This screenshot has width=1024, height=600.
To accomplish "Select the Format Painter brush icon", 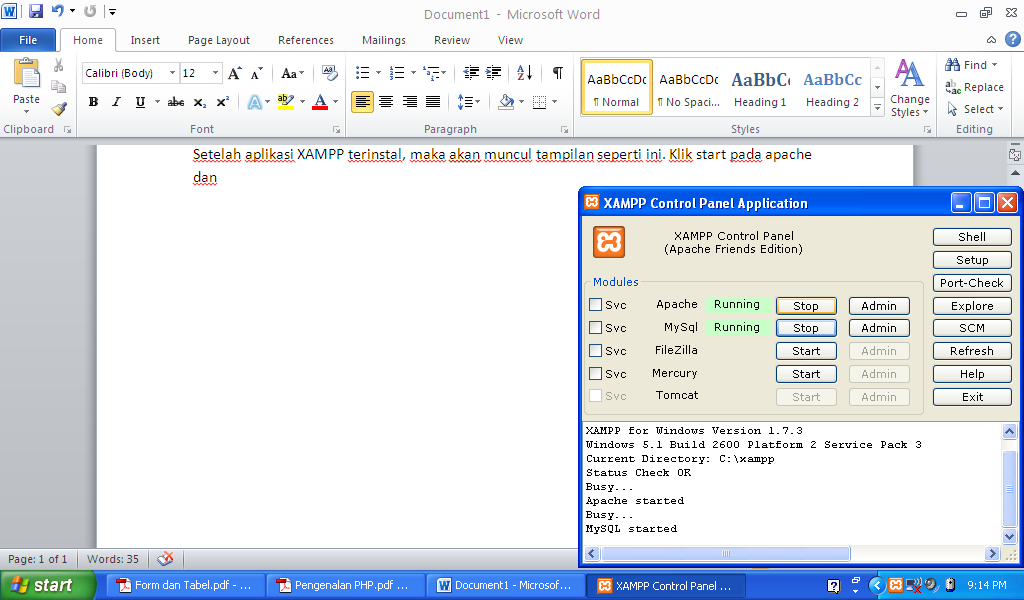I will [x=59, y=108].
